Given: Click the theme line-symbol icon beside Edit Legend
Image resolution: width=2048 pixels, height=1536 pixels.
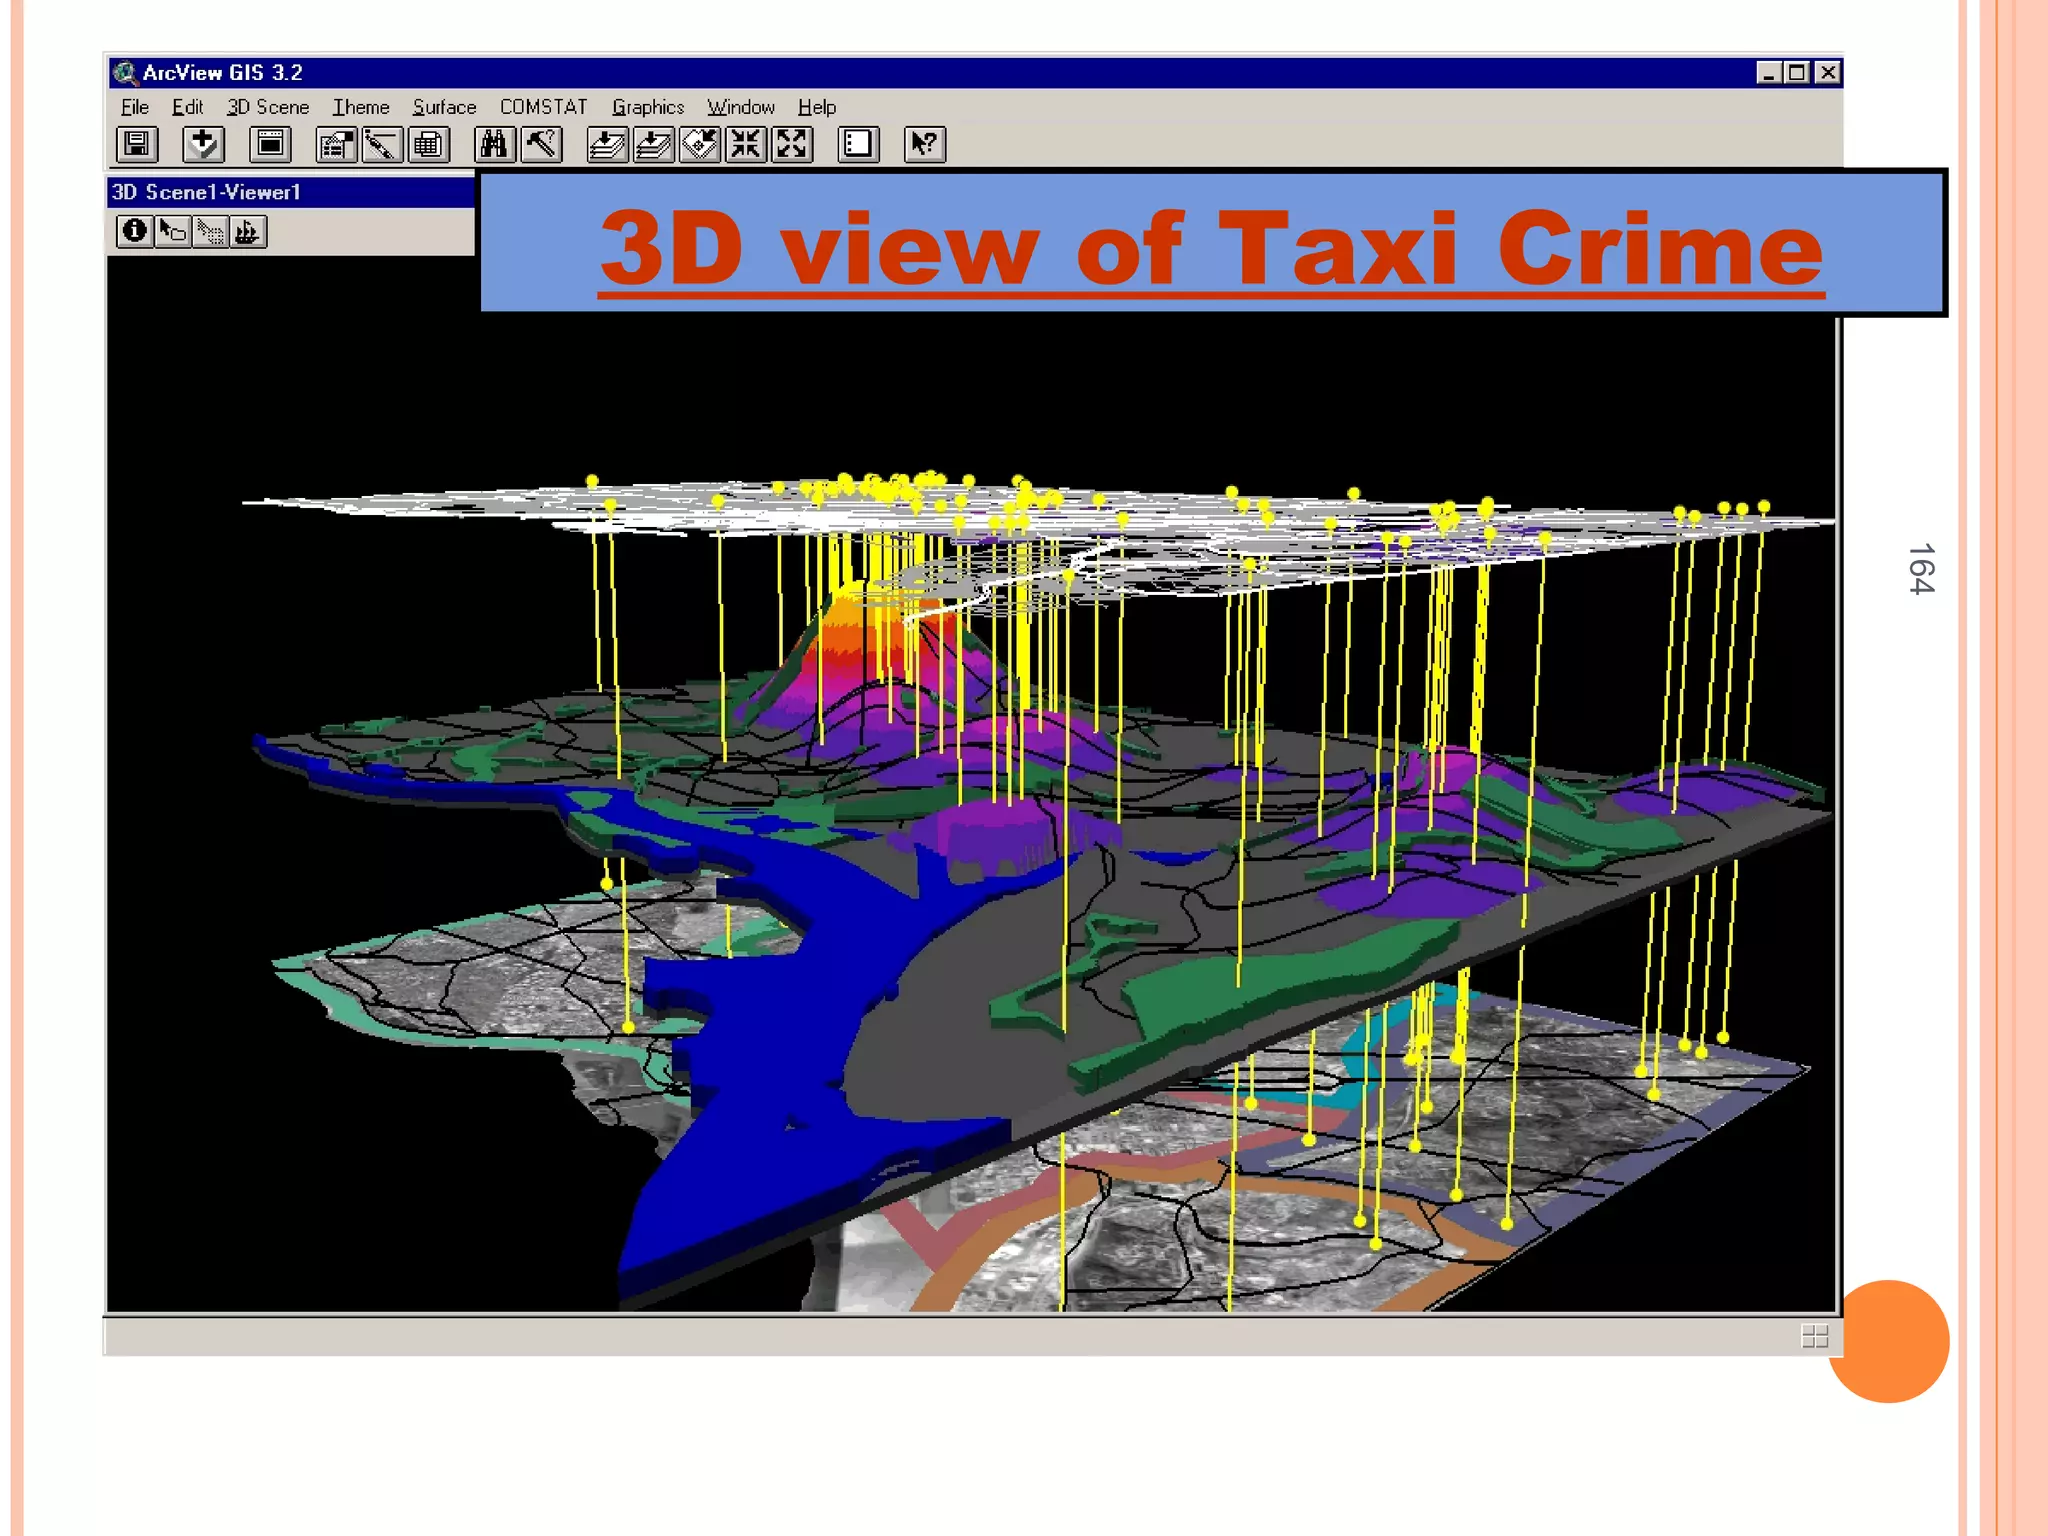Looking at the screenshot, I should tap(382, 145).
